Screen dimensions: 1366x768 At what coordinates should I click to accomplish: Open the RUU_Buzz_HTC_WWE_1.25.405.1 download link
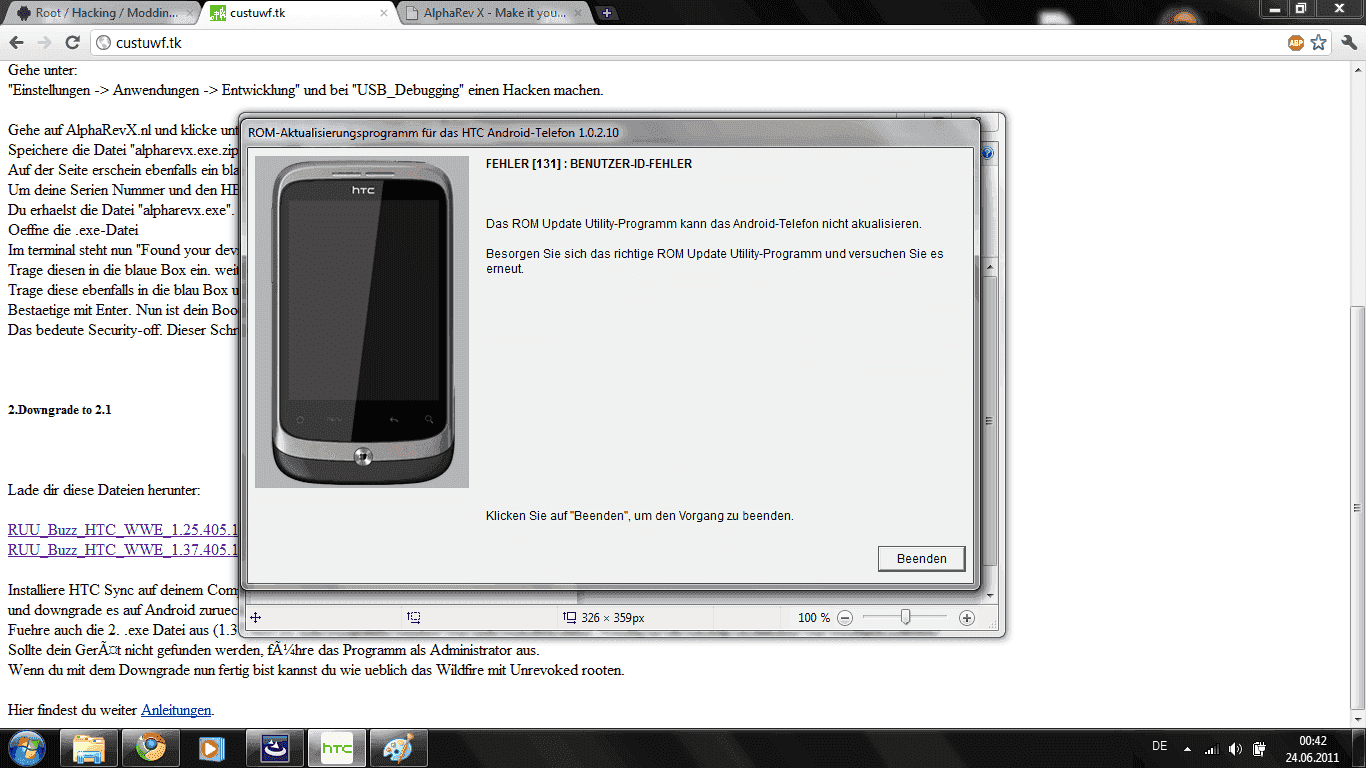pos(123,530)
